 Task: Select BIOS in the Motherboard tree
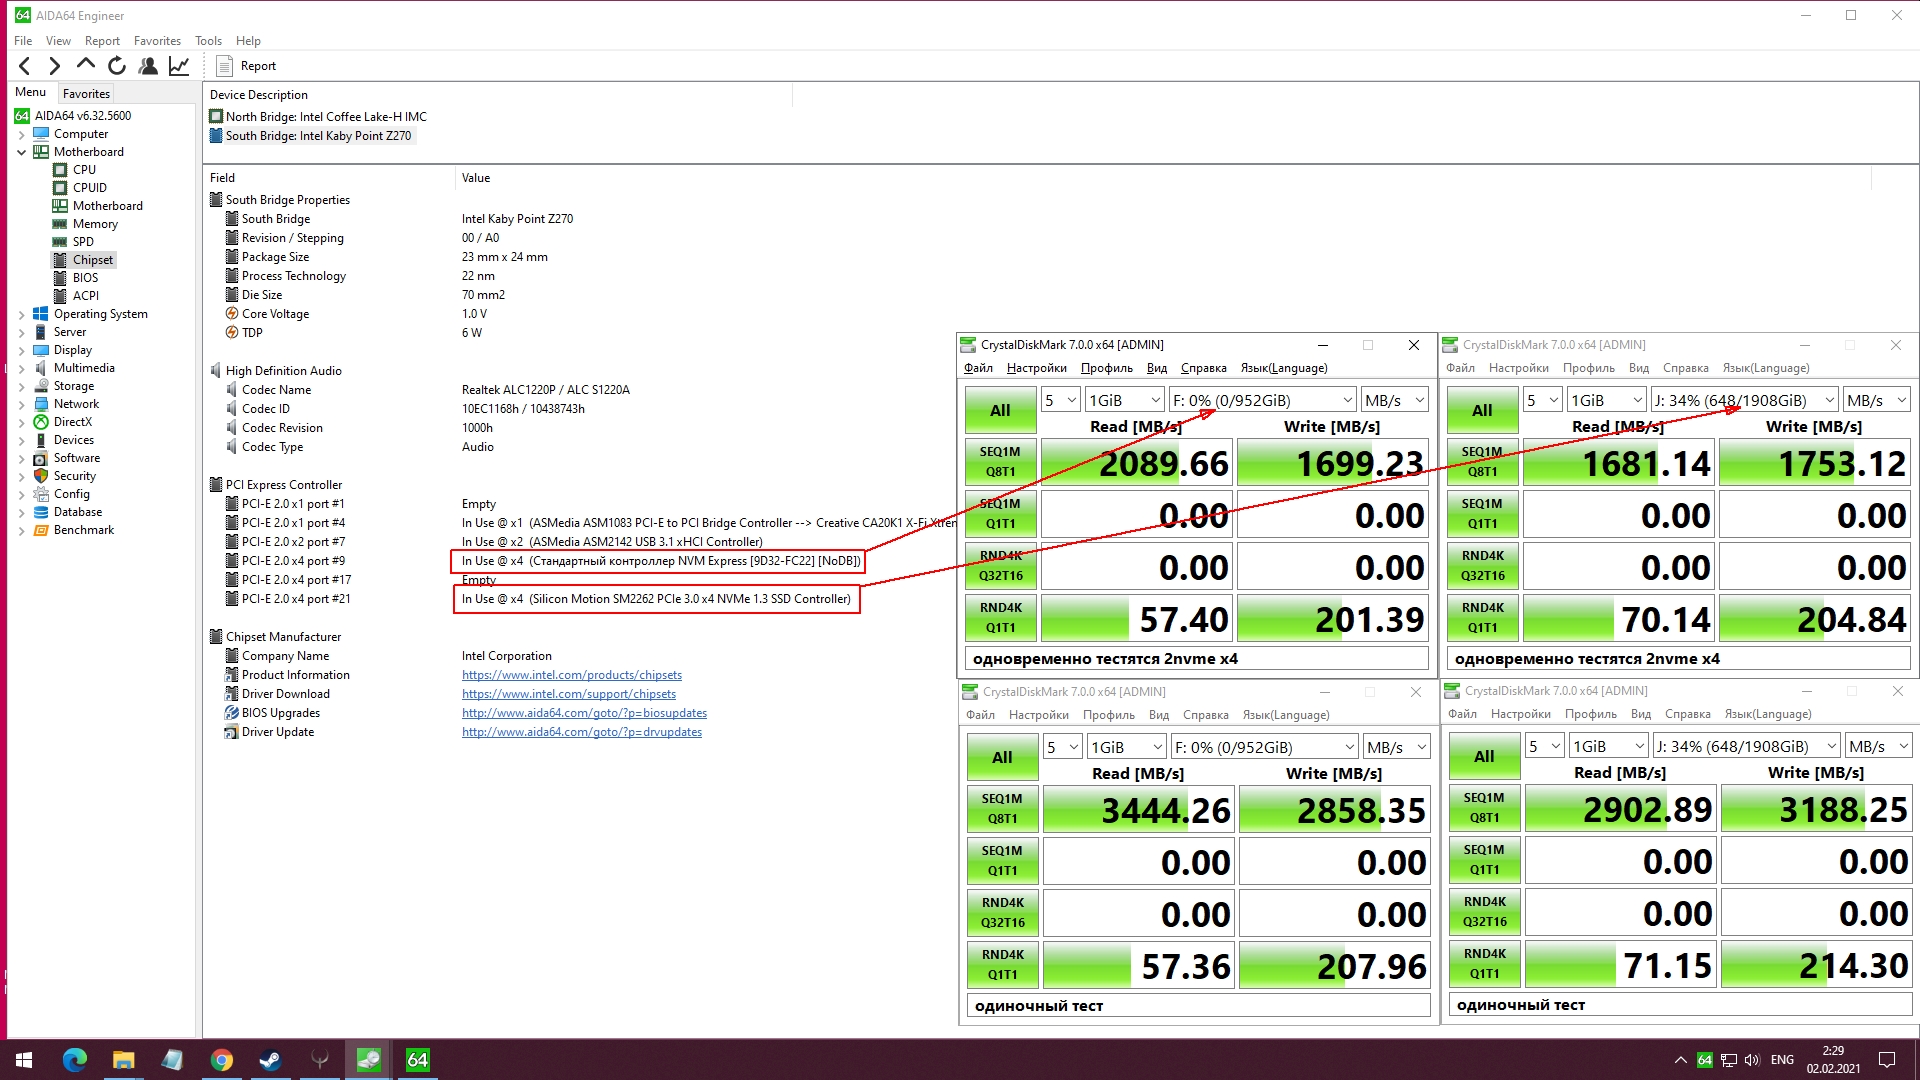click(x=85, y=278)
